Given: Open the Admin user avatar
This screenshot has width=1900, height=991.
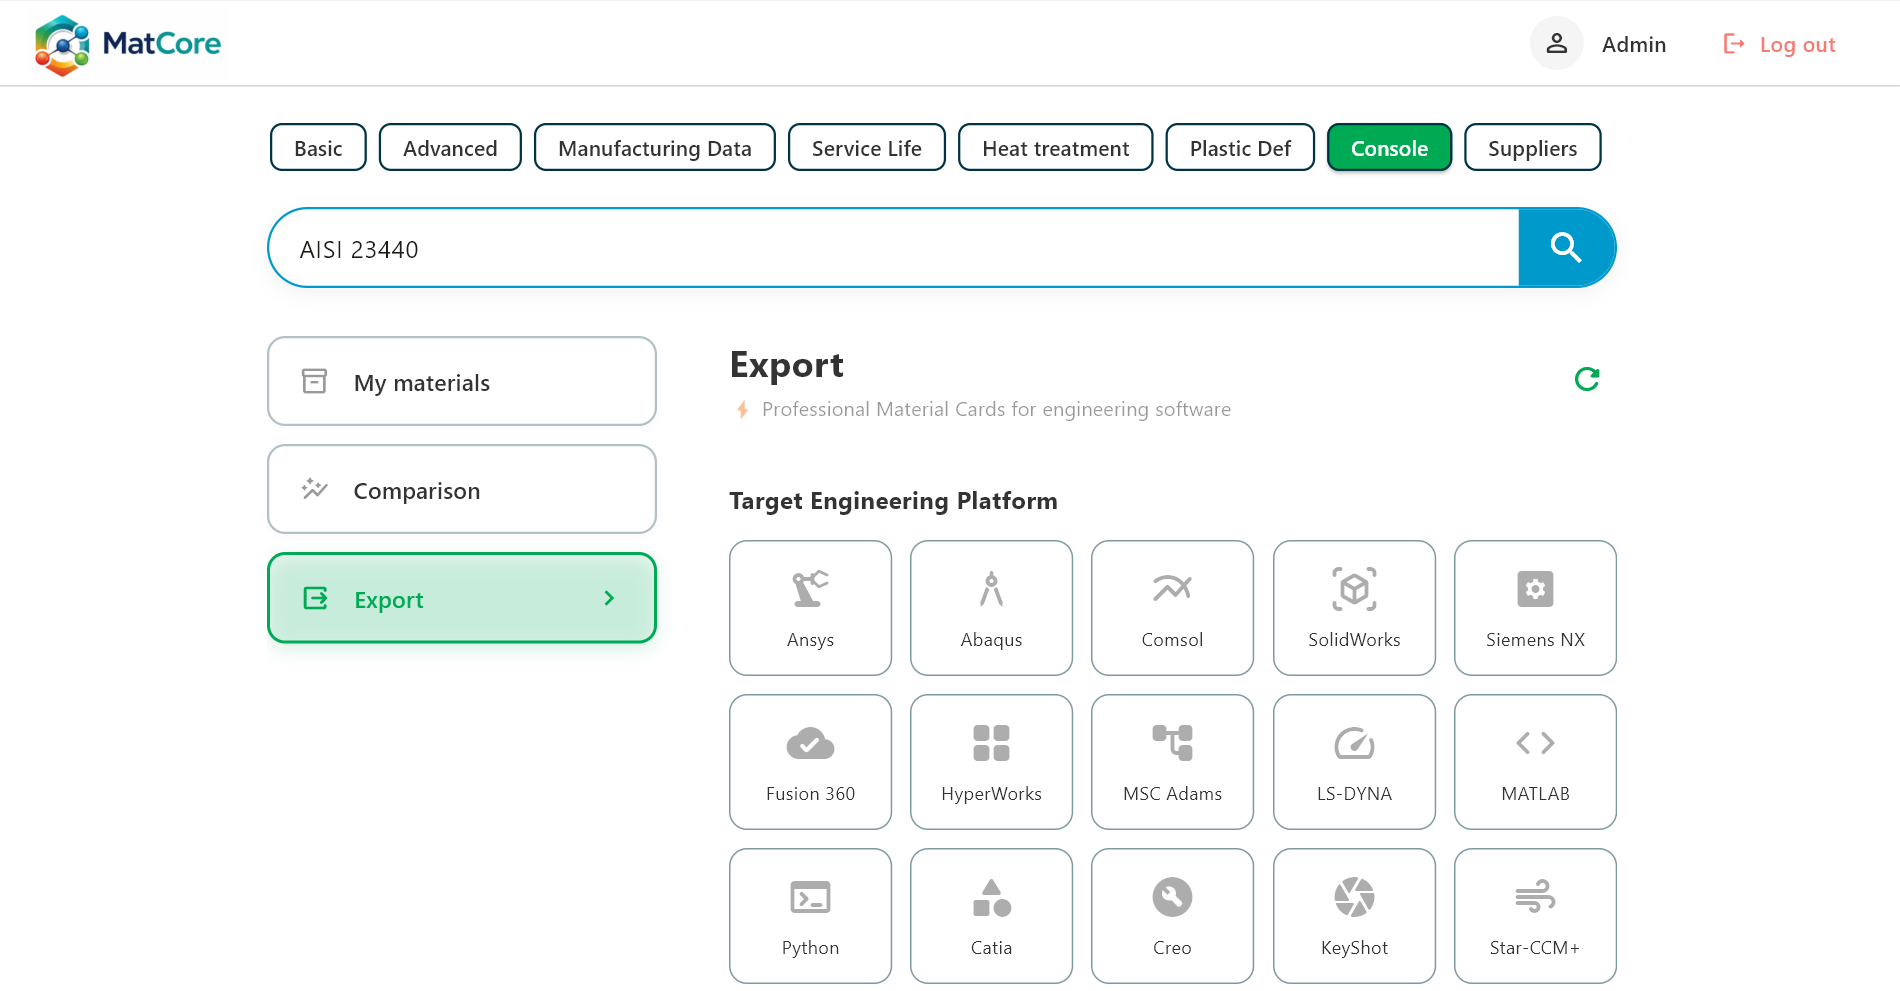Looking at the screenshot, I should (1556, 43).
